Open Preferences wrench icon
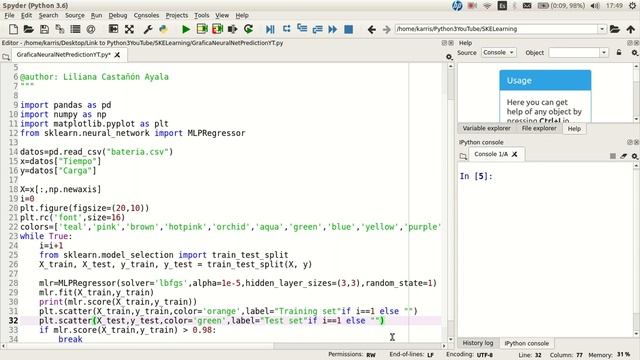 tap(148, 29)
